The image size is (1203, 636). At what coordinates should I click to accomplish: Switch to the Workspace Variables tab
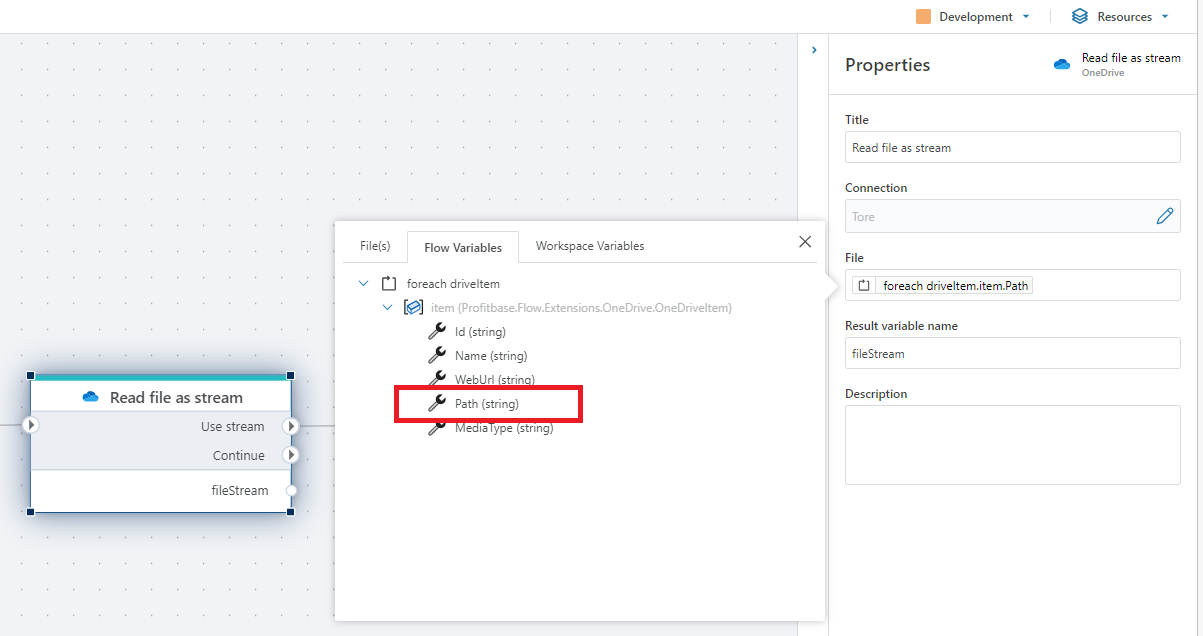click(x=590, y=246)
